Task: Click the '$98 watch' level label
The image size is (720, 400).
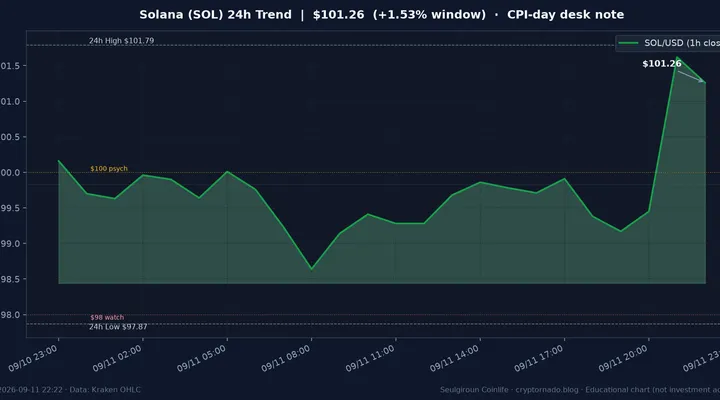Action: tap(107, 317)
